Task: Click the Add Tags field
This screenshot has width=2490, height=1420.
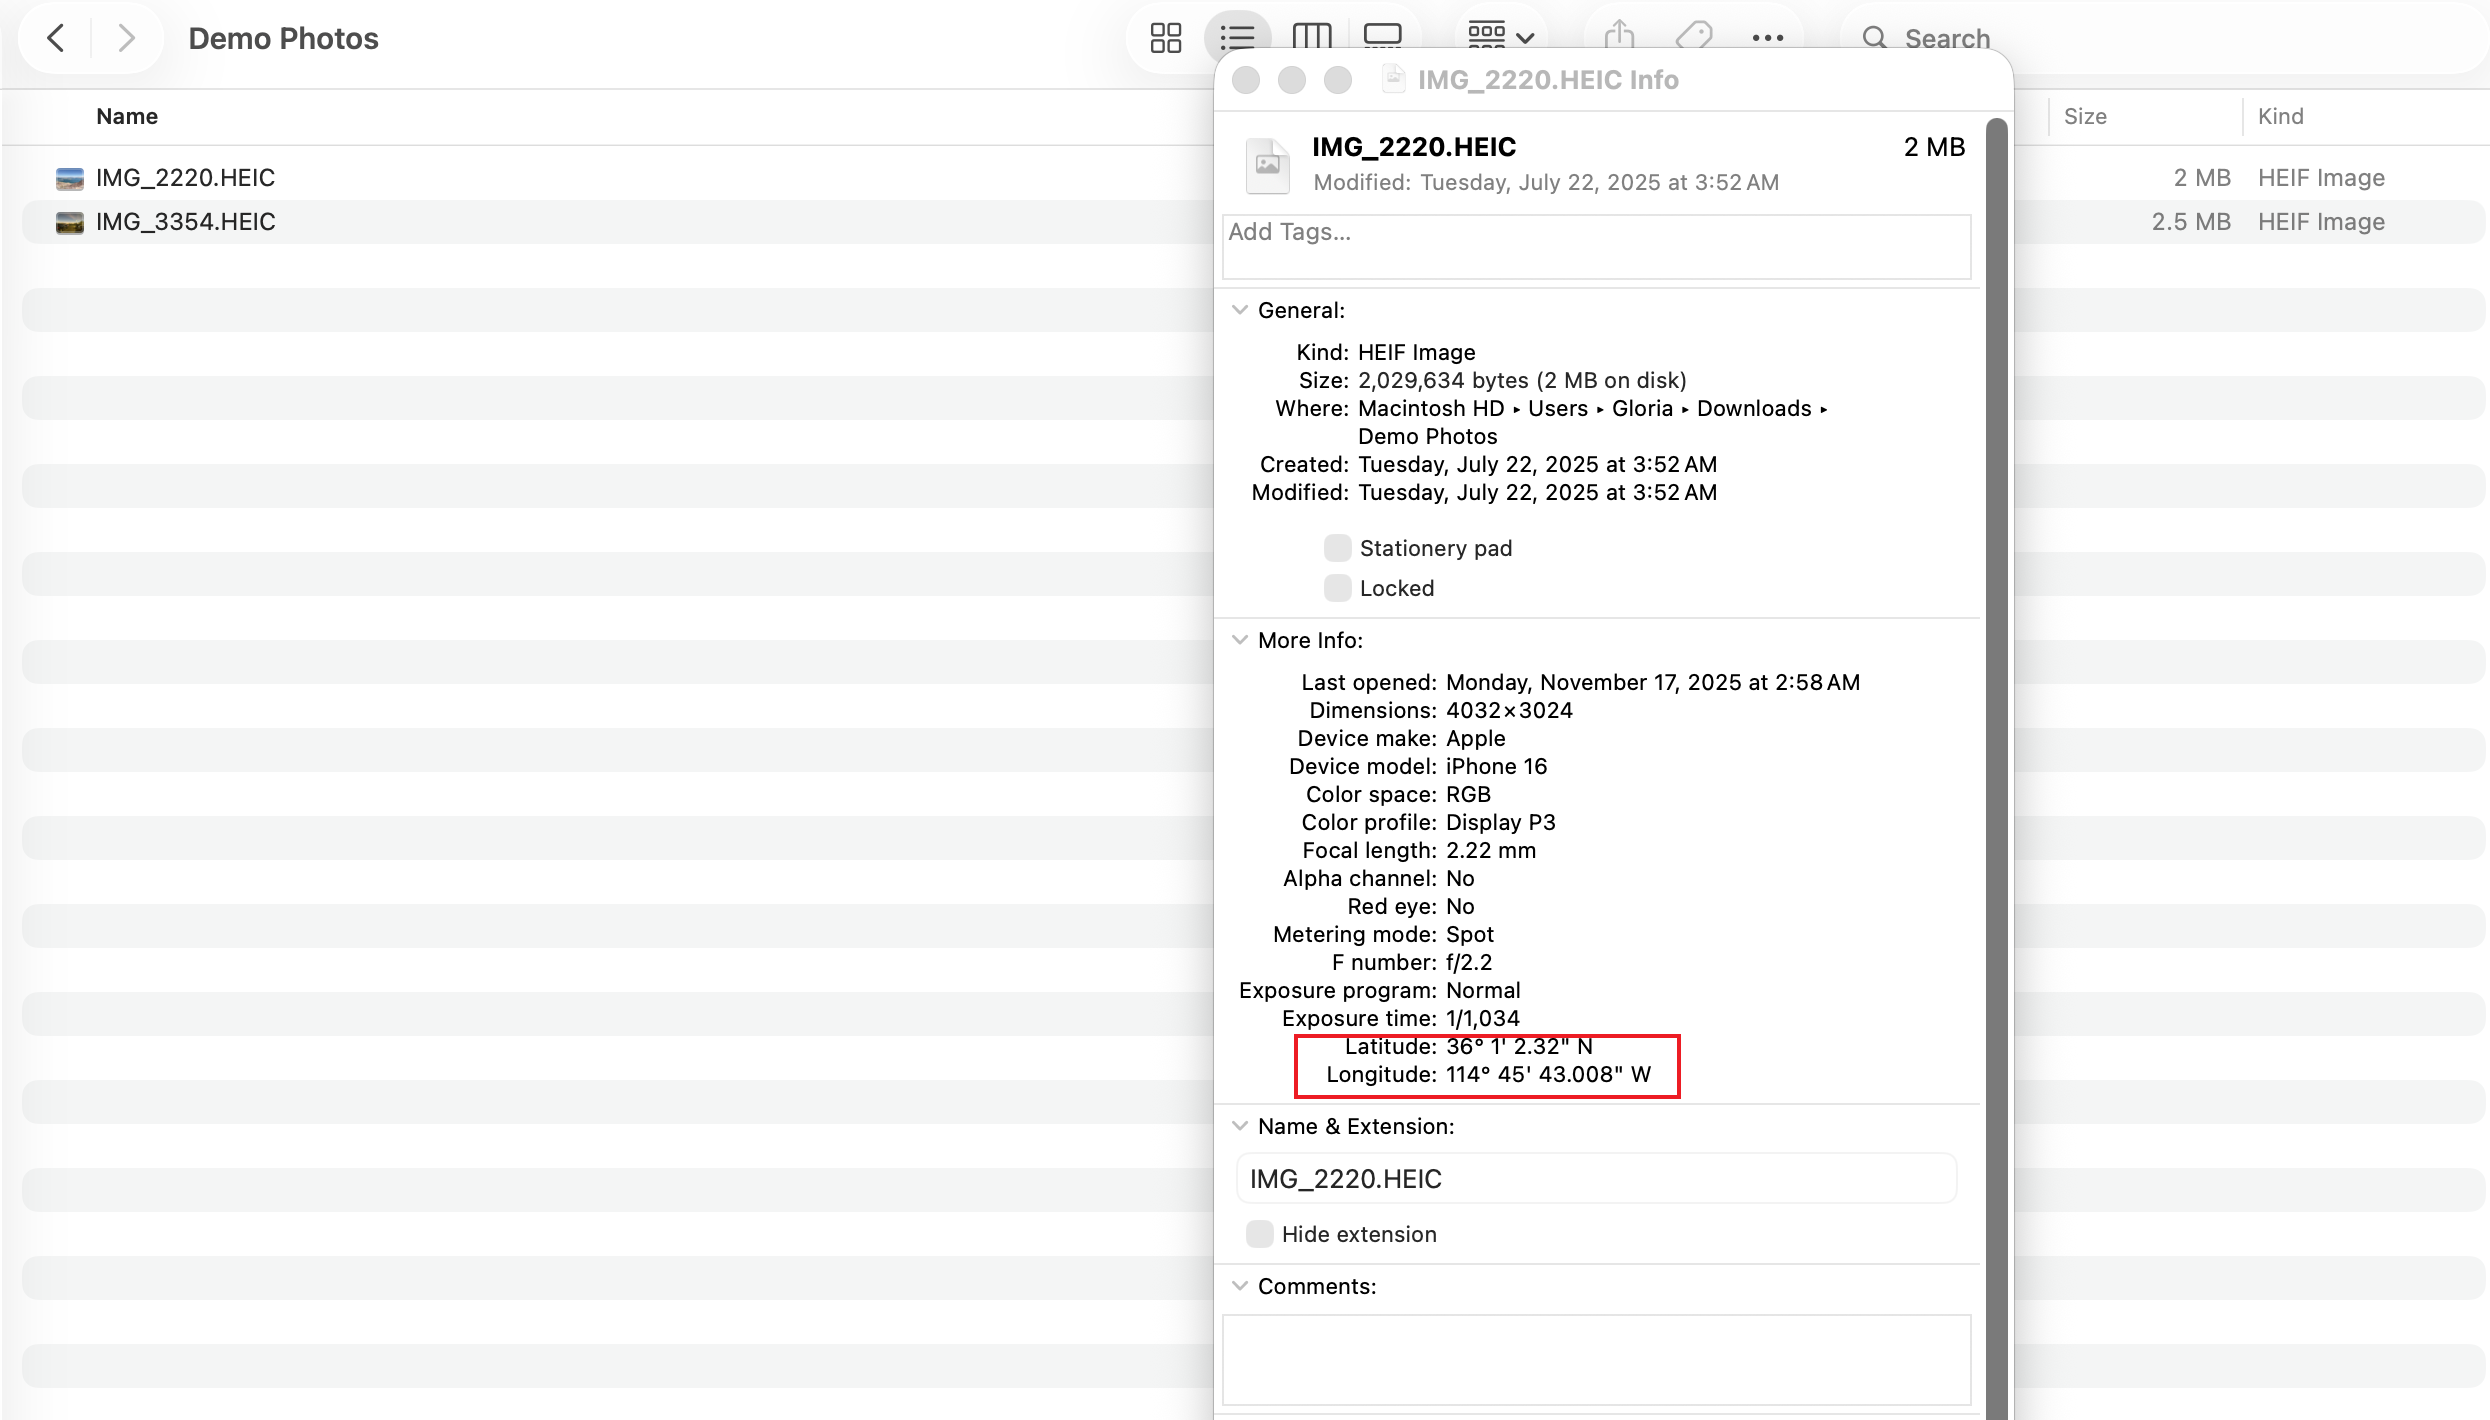Action: (x=1595, y=245)
